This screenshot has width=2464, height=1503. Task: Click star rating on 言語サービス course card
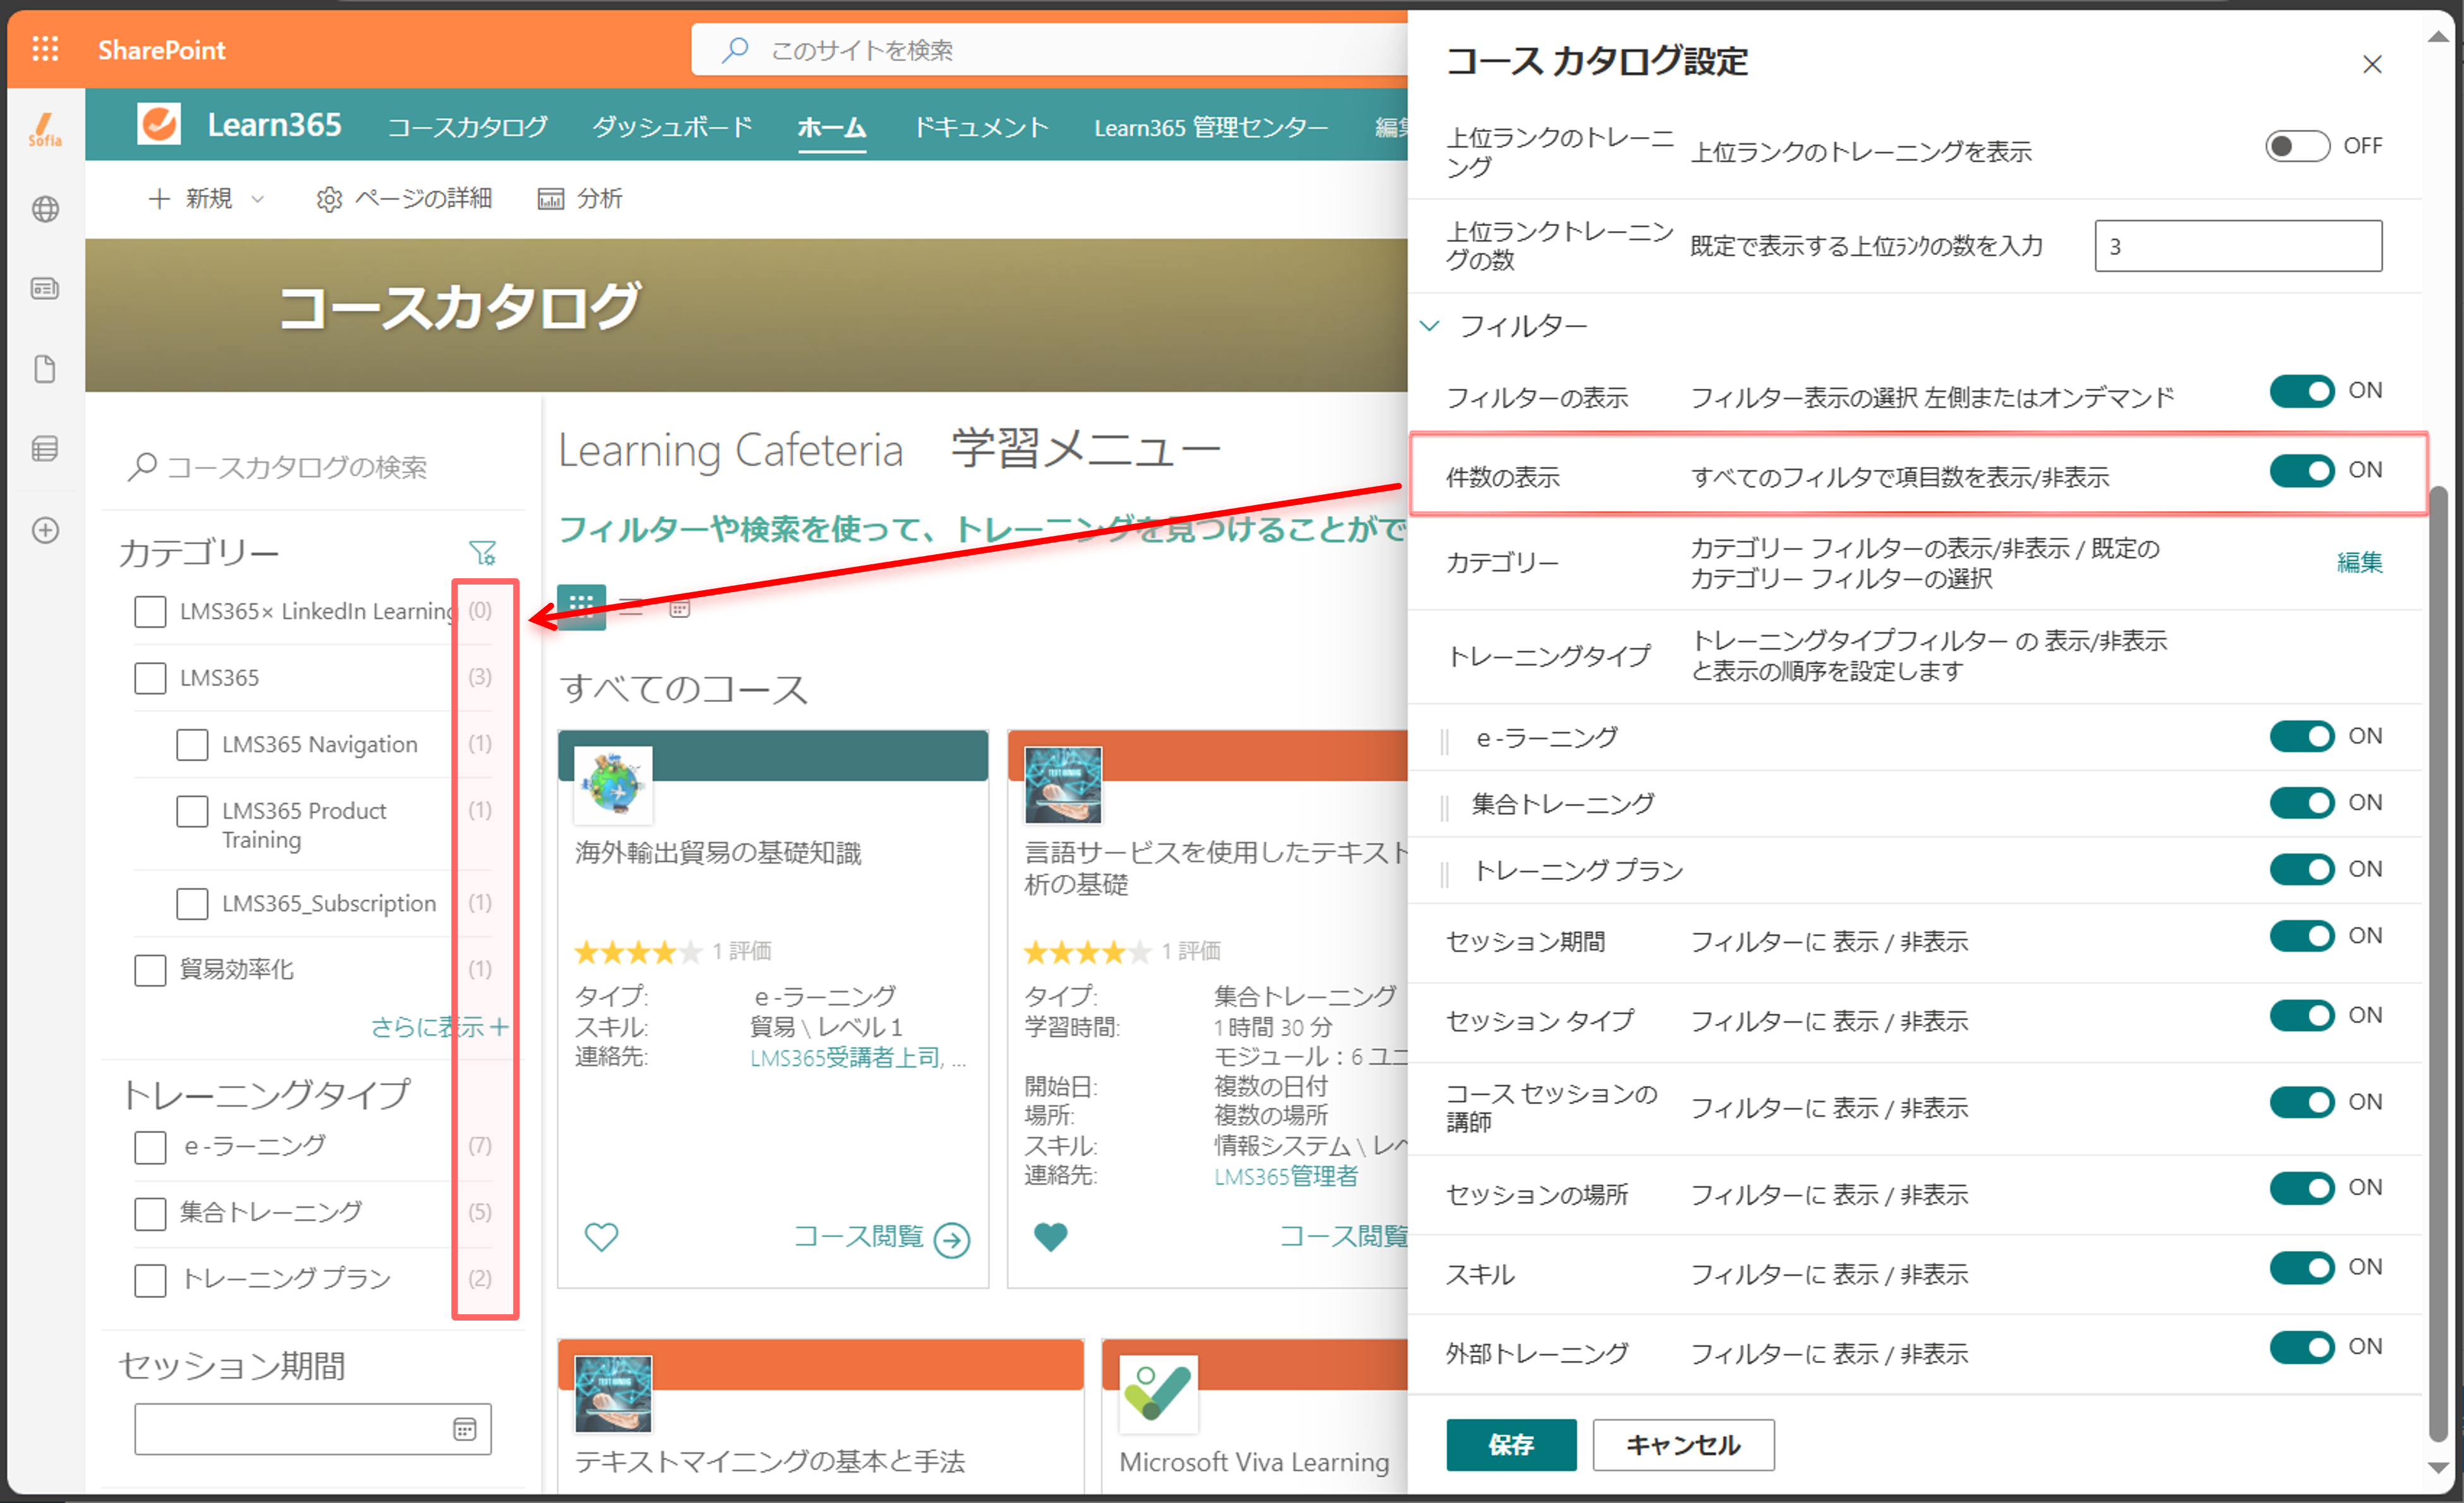[x=1087, y=952]
